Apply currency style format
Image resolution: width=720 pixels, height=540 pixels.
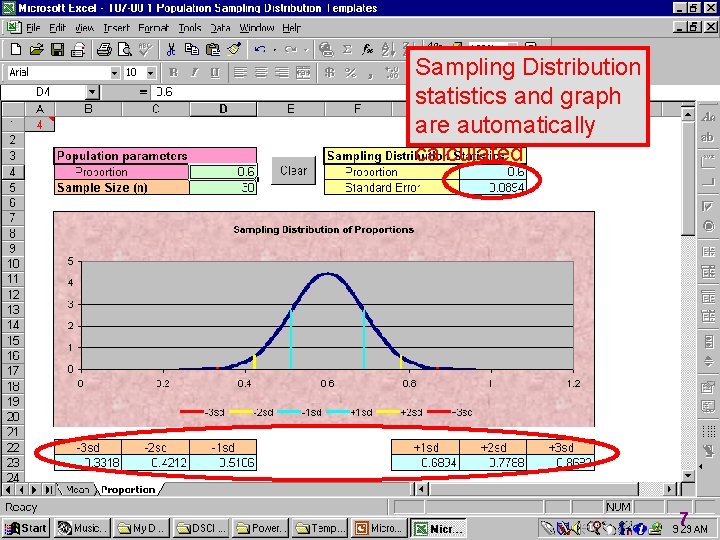pyautogui.click(x=330, y=73)
